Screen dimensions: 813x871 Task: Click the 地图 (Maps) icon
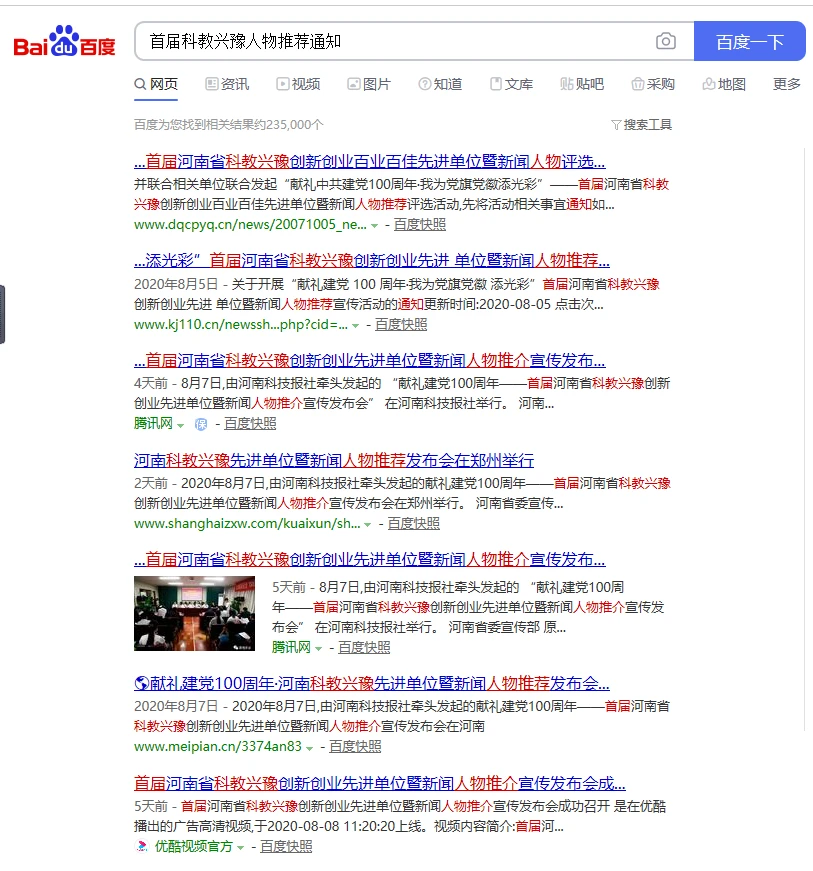point(708,84)
